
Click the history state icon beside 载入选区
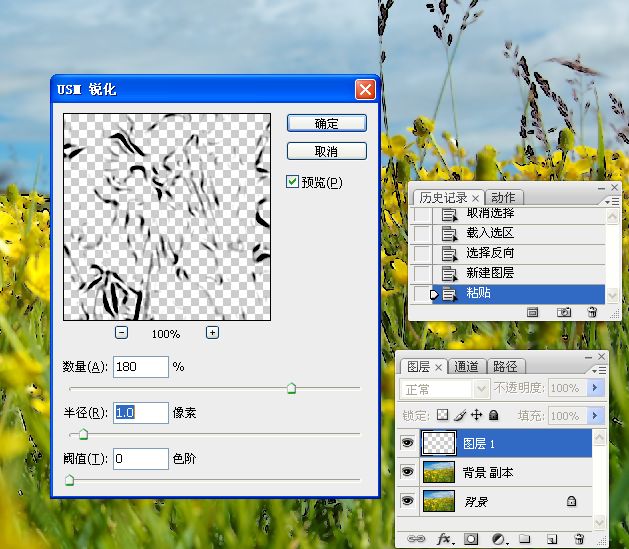click(449, 234)
